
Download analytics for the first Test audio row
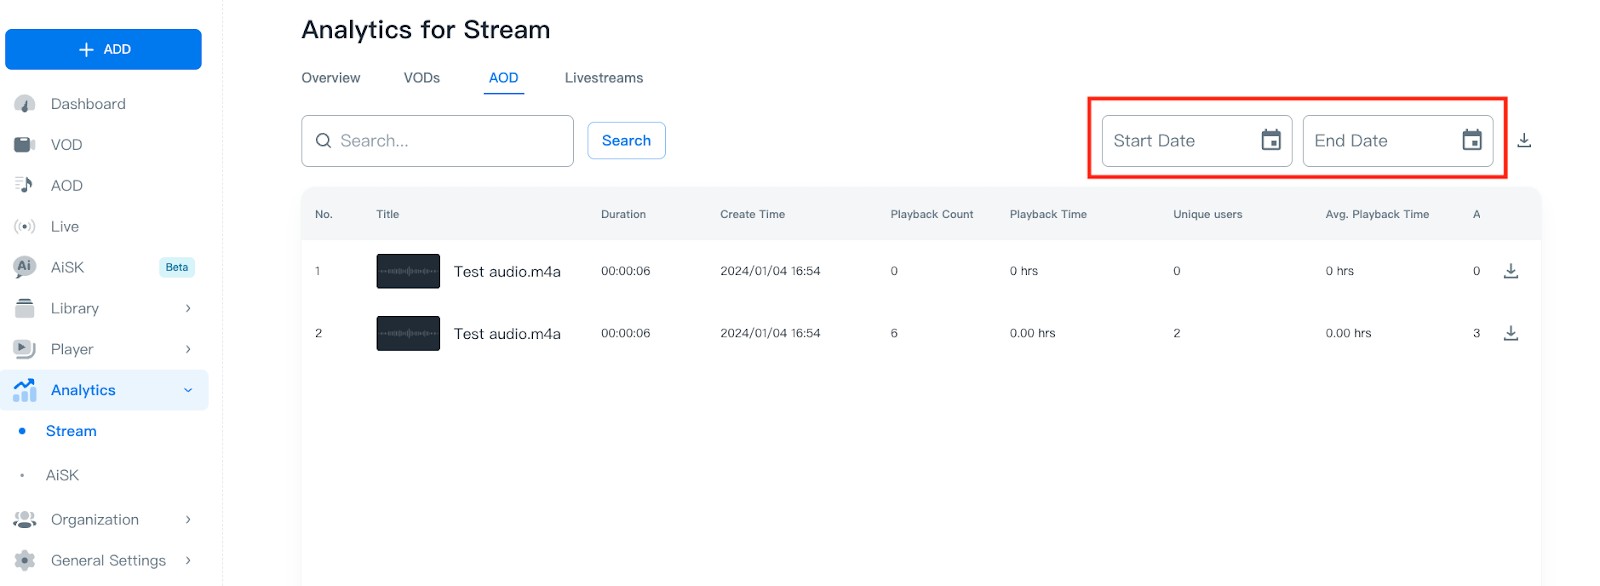pos(1510,271)
